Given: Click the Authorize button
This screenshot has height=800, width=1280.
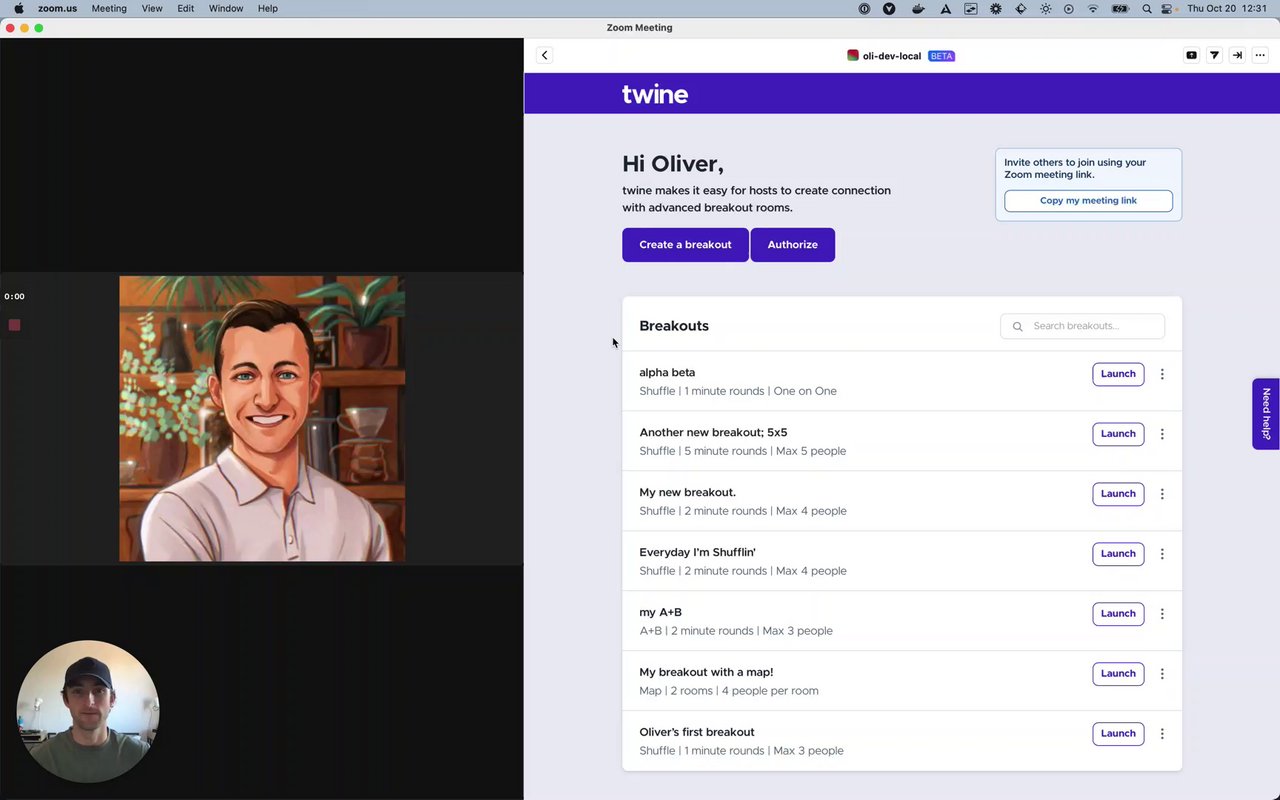Looking at the screenshot, I should coord(793,245).
